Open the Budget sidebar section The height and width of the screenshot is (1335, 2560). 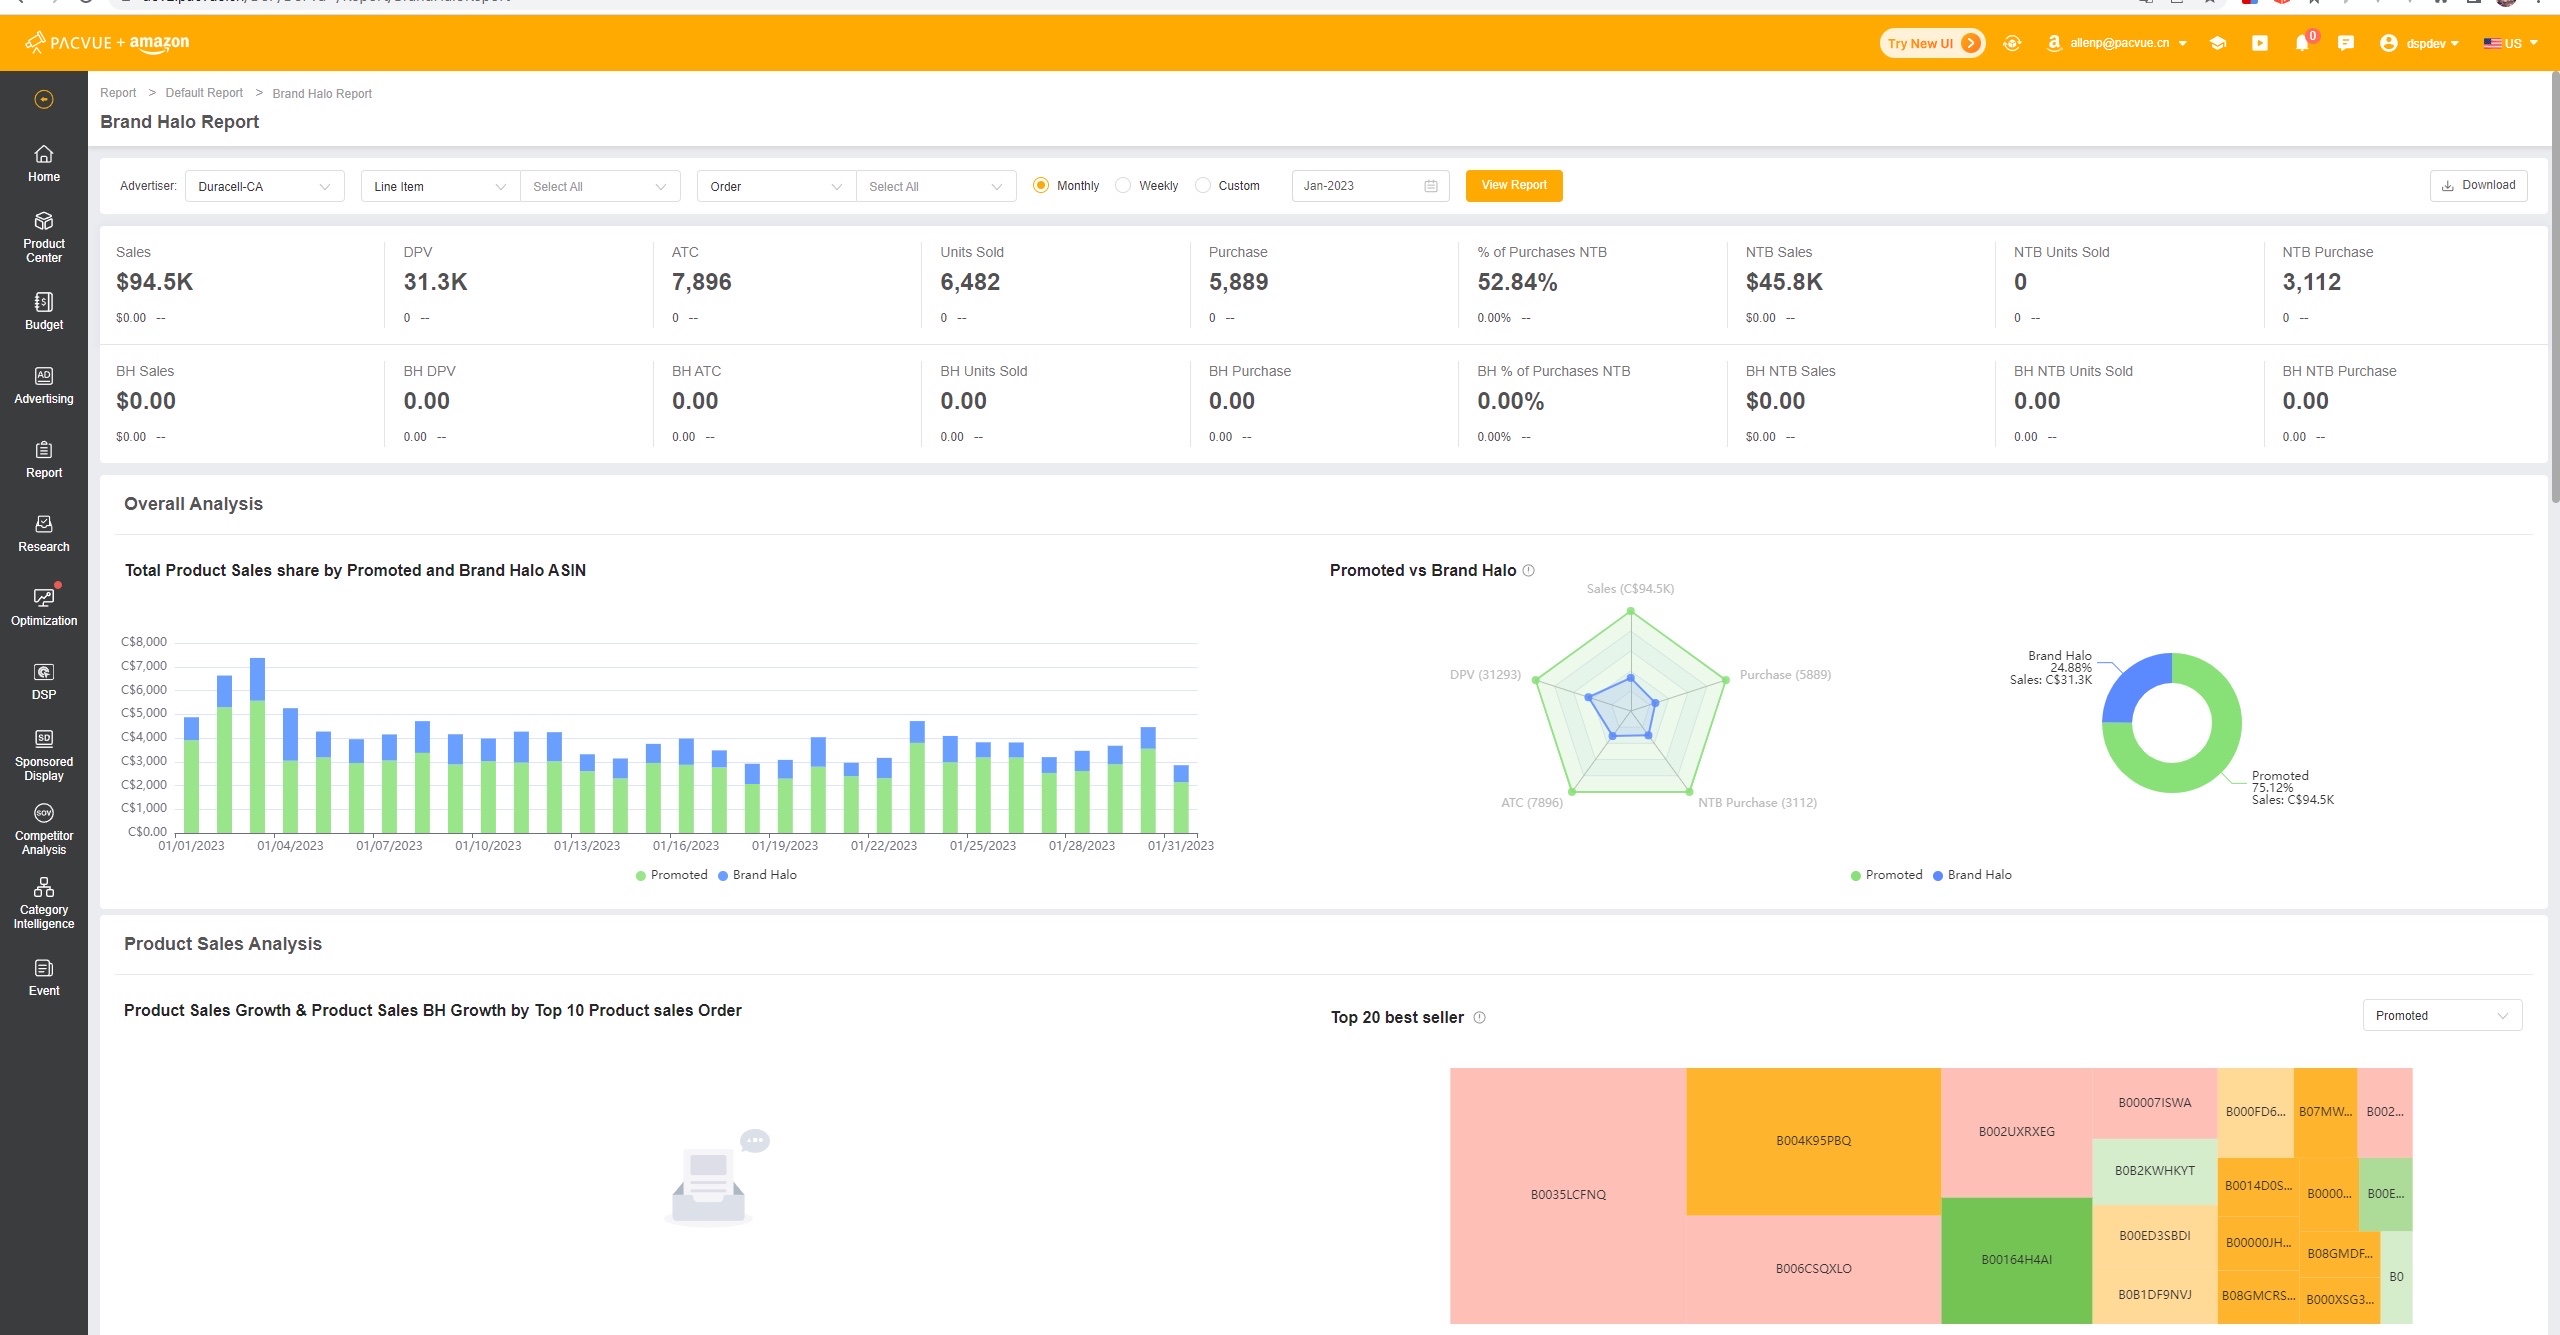(x=44, y=311)
